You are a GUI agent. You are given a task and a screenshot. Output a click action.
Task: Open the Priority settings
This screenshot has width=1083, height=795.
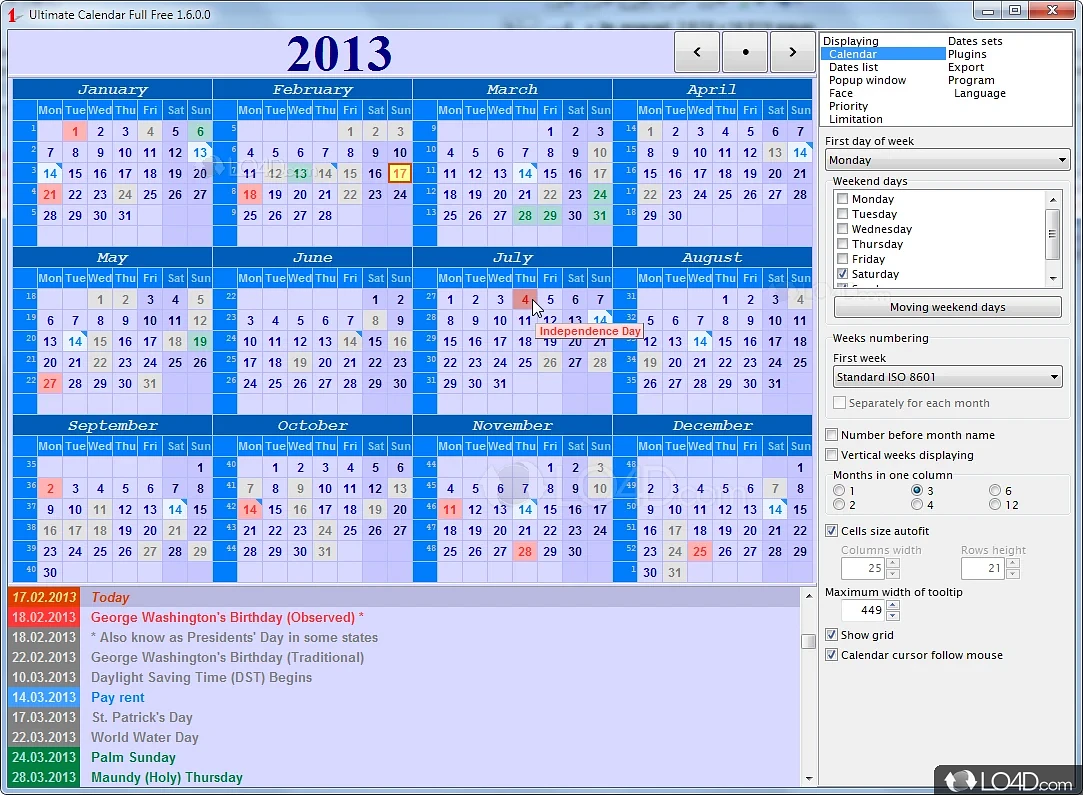pyautogui.click(x=848, y=106)
